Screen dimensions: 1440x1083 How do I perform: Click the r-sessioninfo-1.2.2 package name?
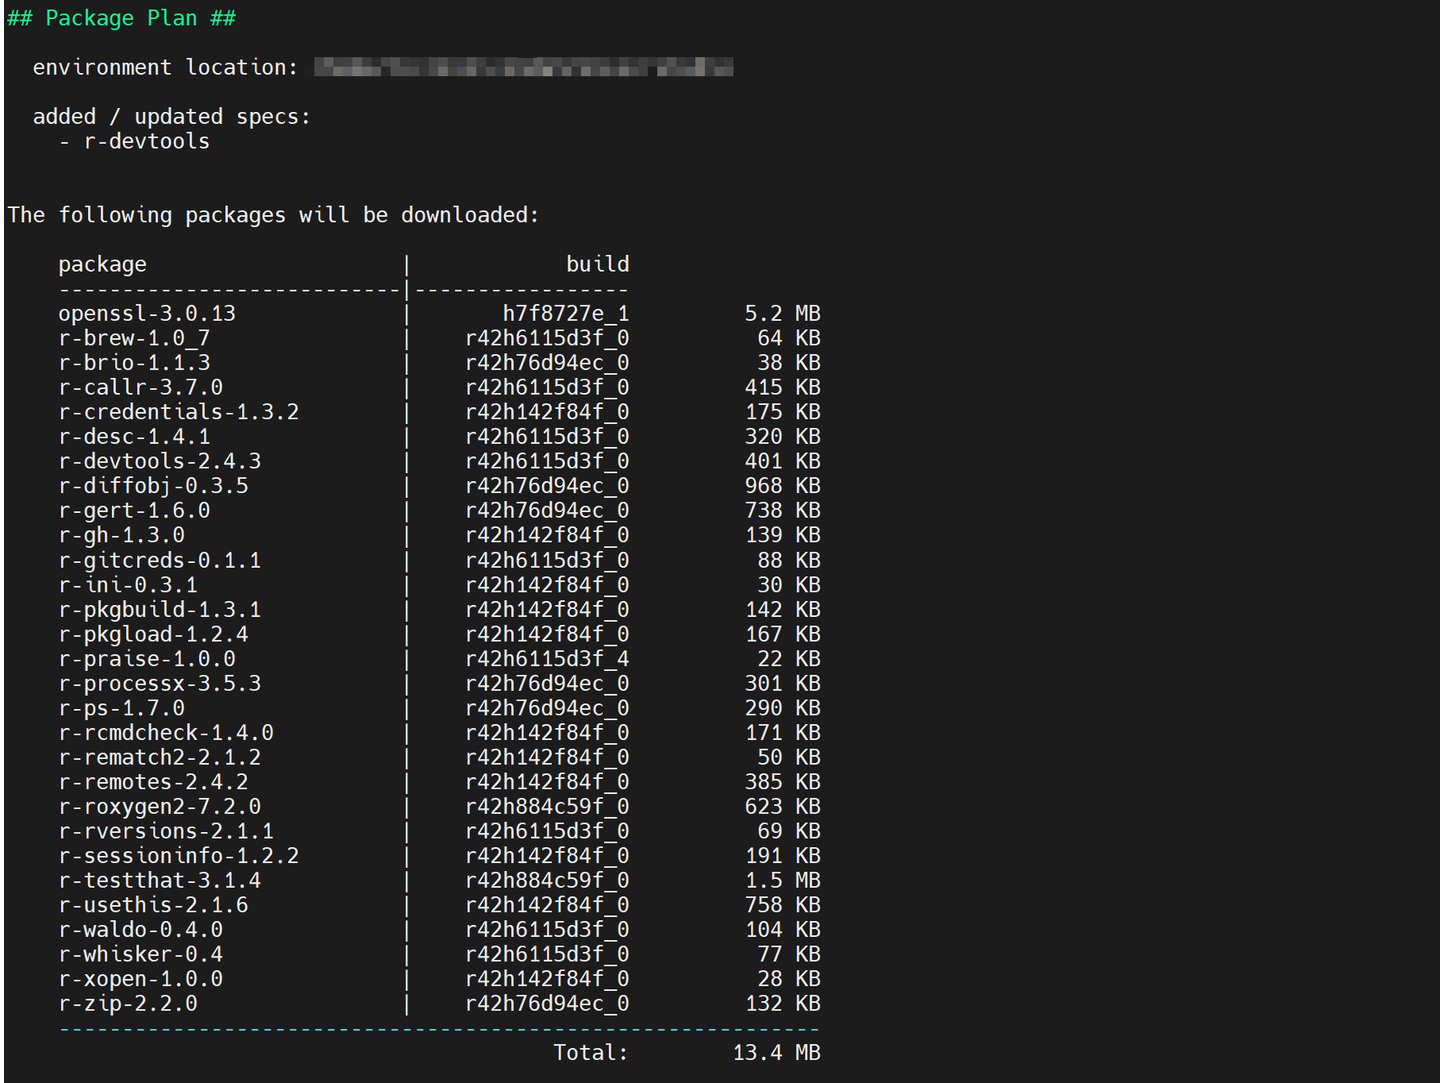(x=179, y=856)
